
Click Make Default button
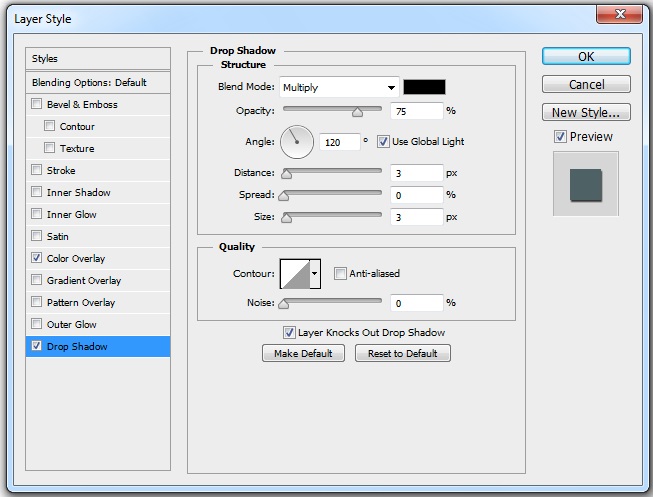coord(303,353)
